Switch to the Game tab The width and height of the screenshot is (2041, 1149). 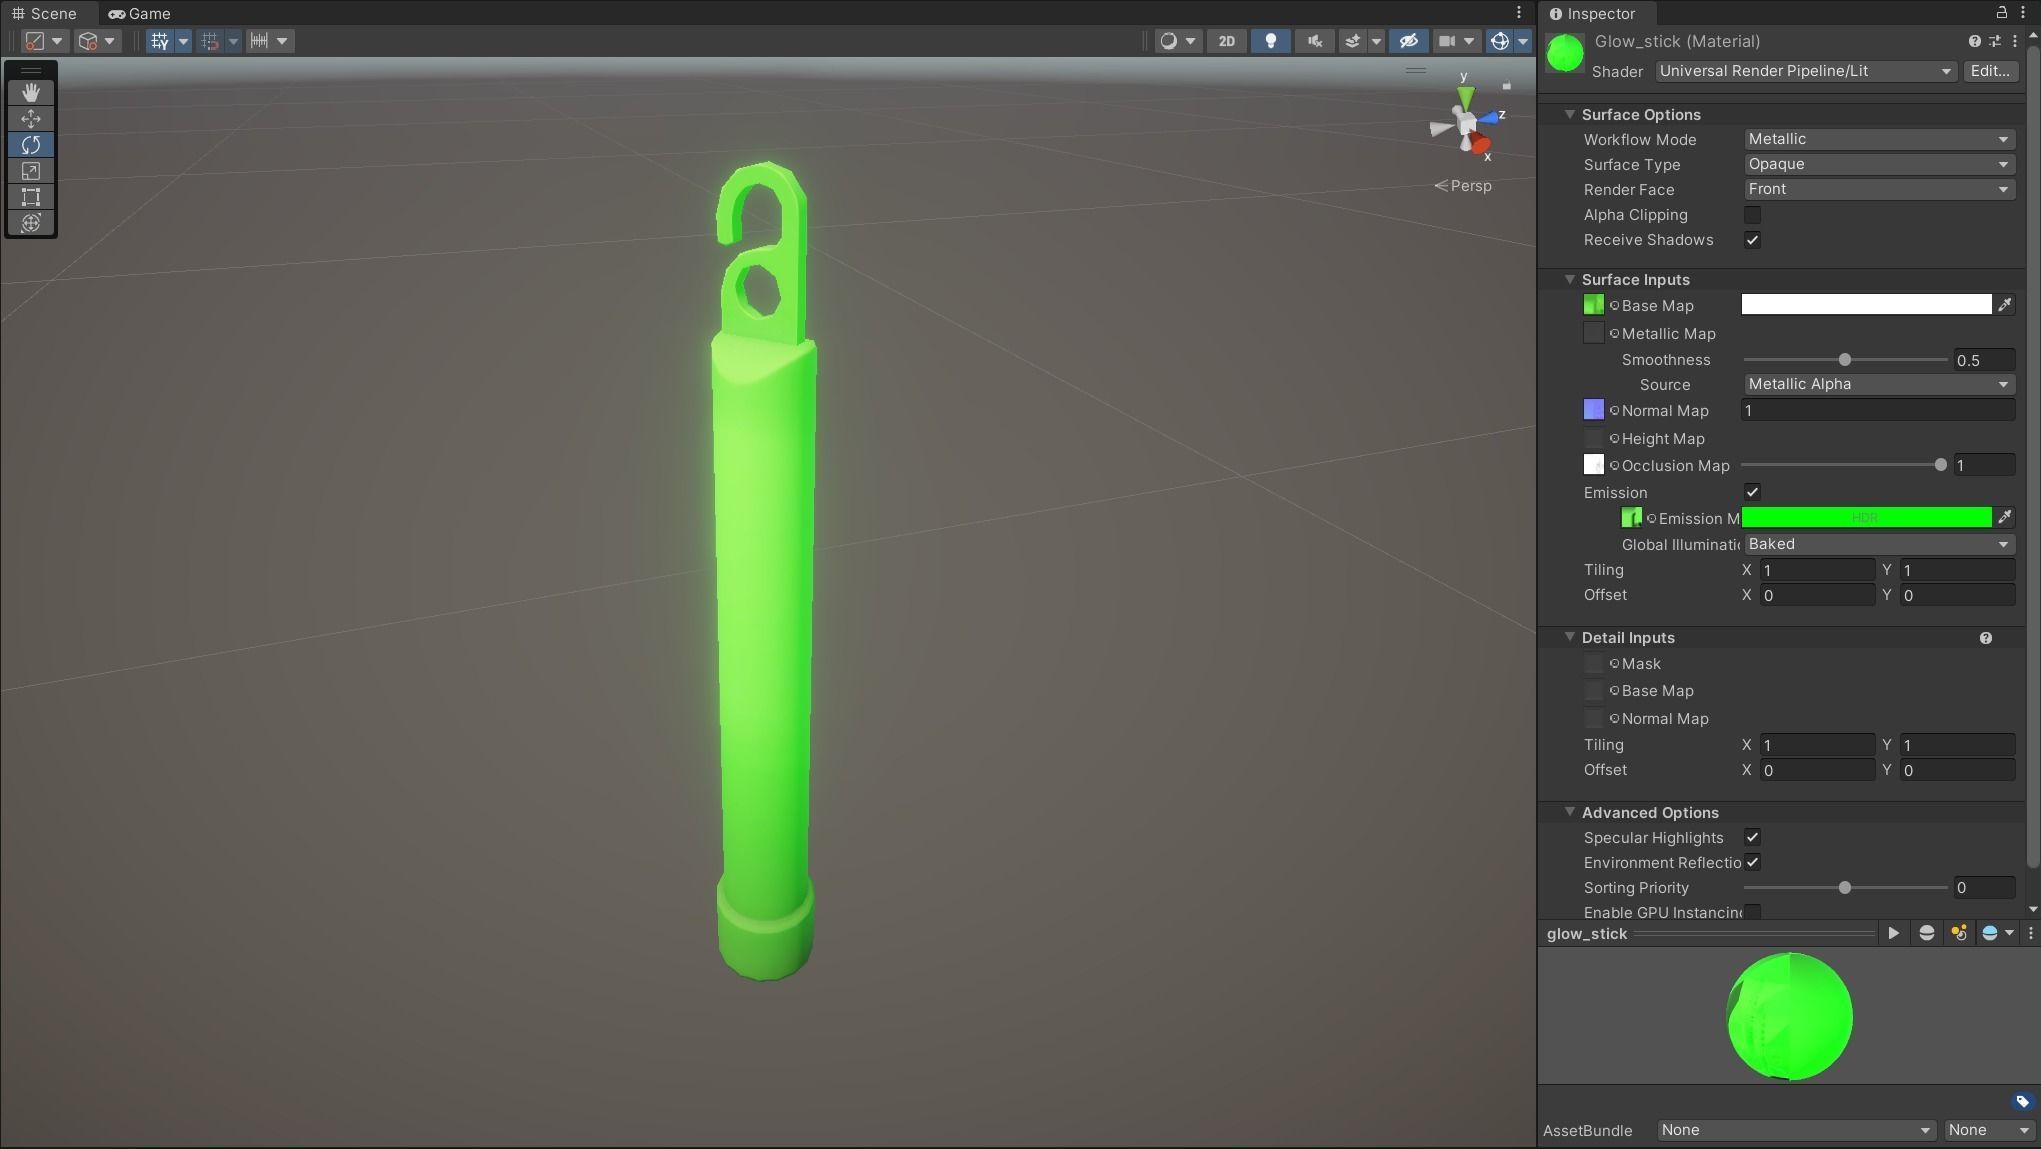pyautogui.click(x=139, y=14)
